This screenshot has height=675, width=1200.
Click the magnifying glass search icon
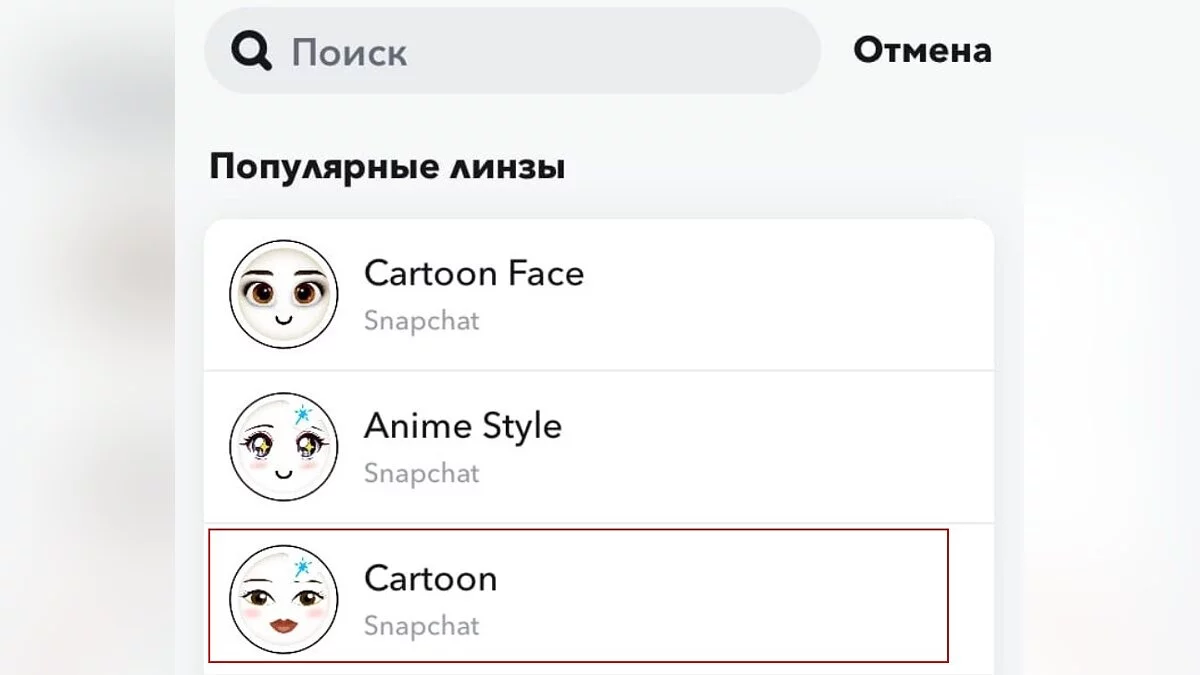click(x=251, y=51)
